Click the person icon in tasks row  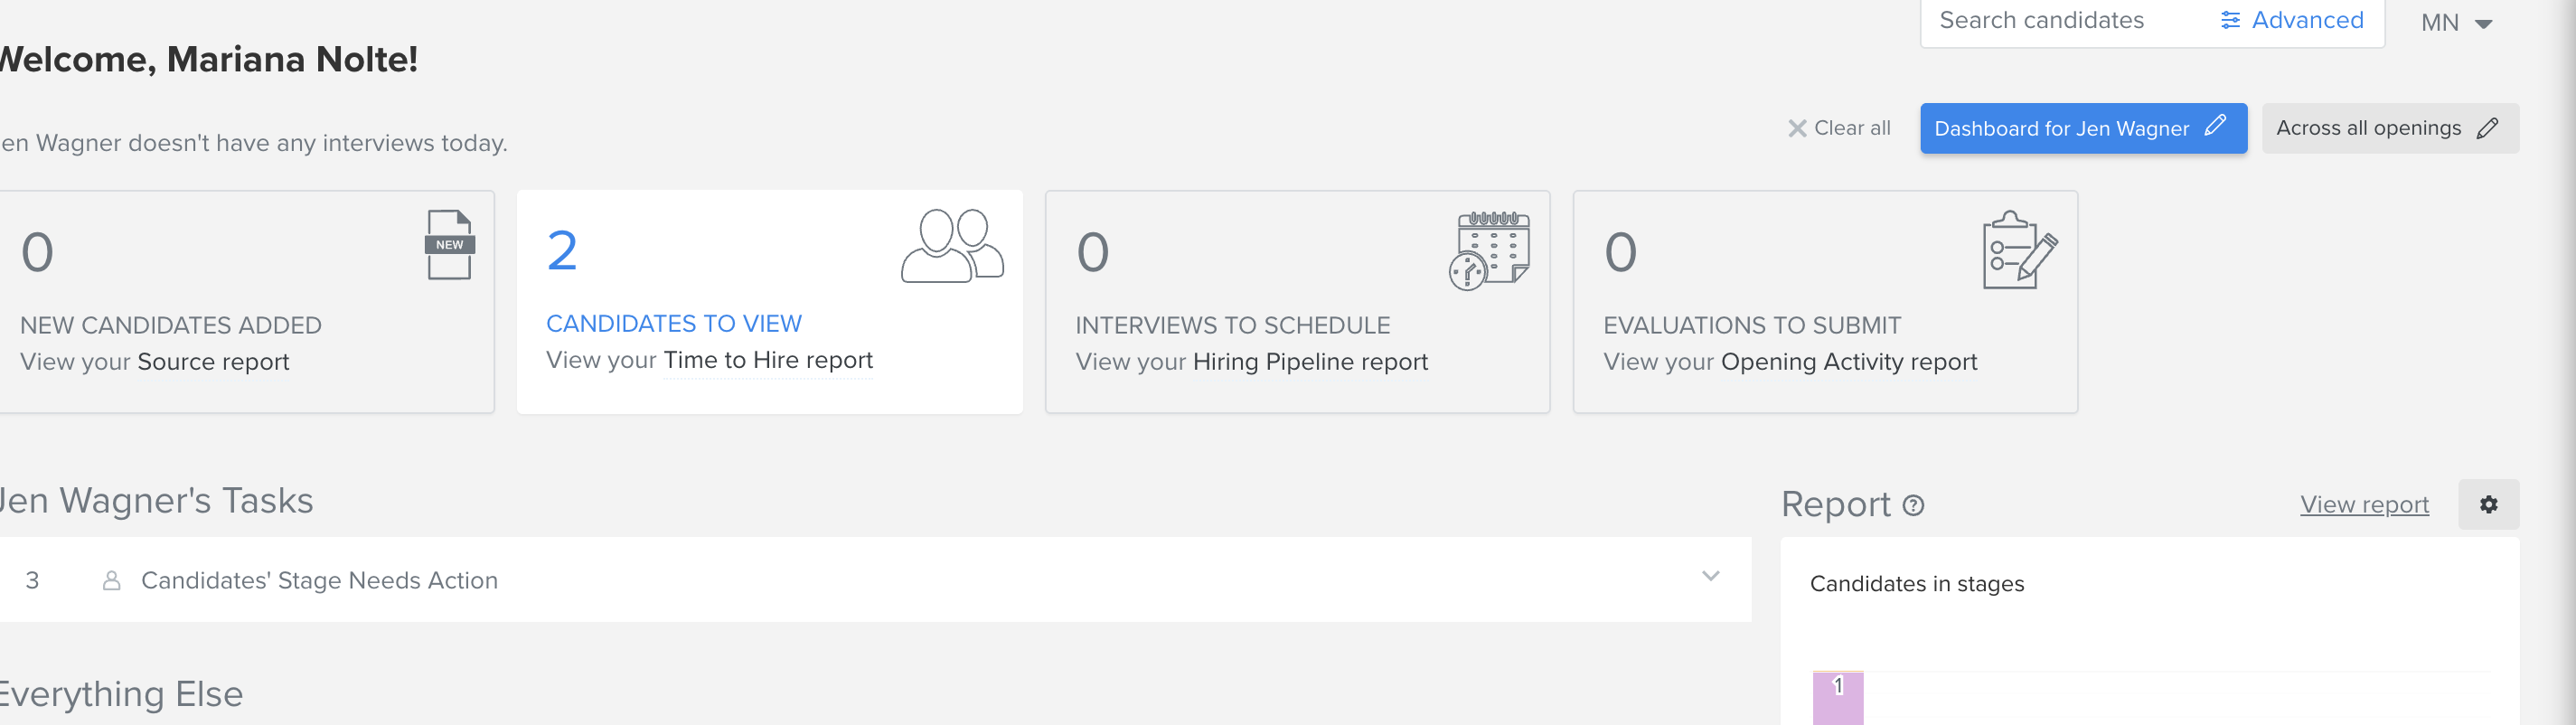pos(112,581)
